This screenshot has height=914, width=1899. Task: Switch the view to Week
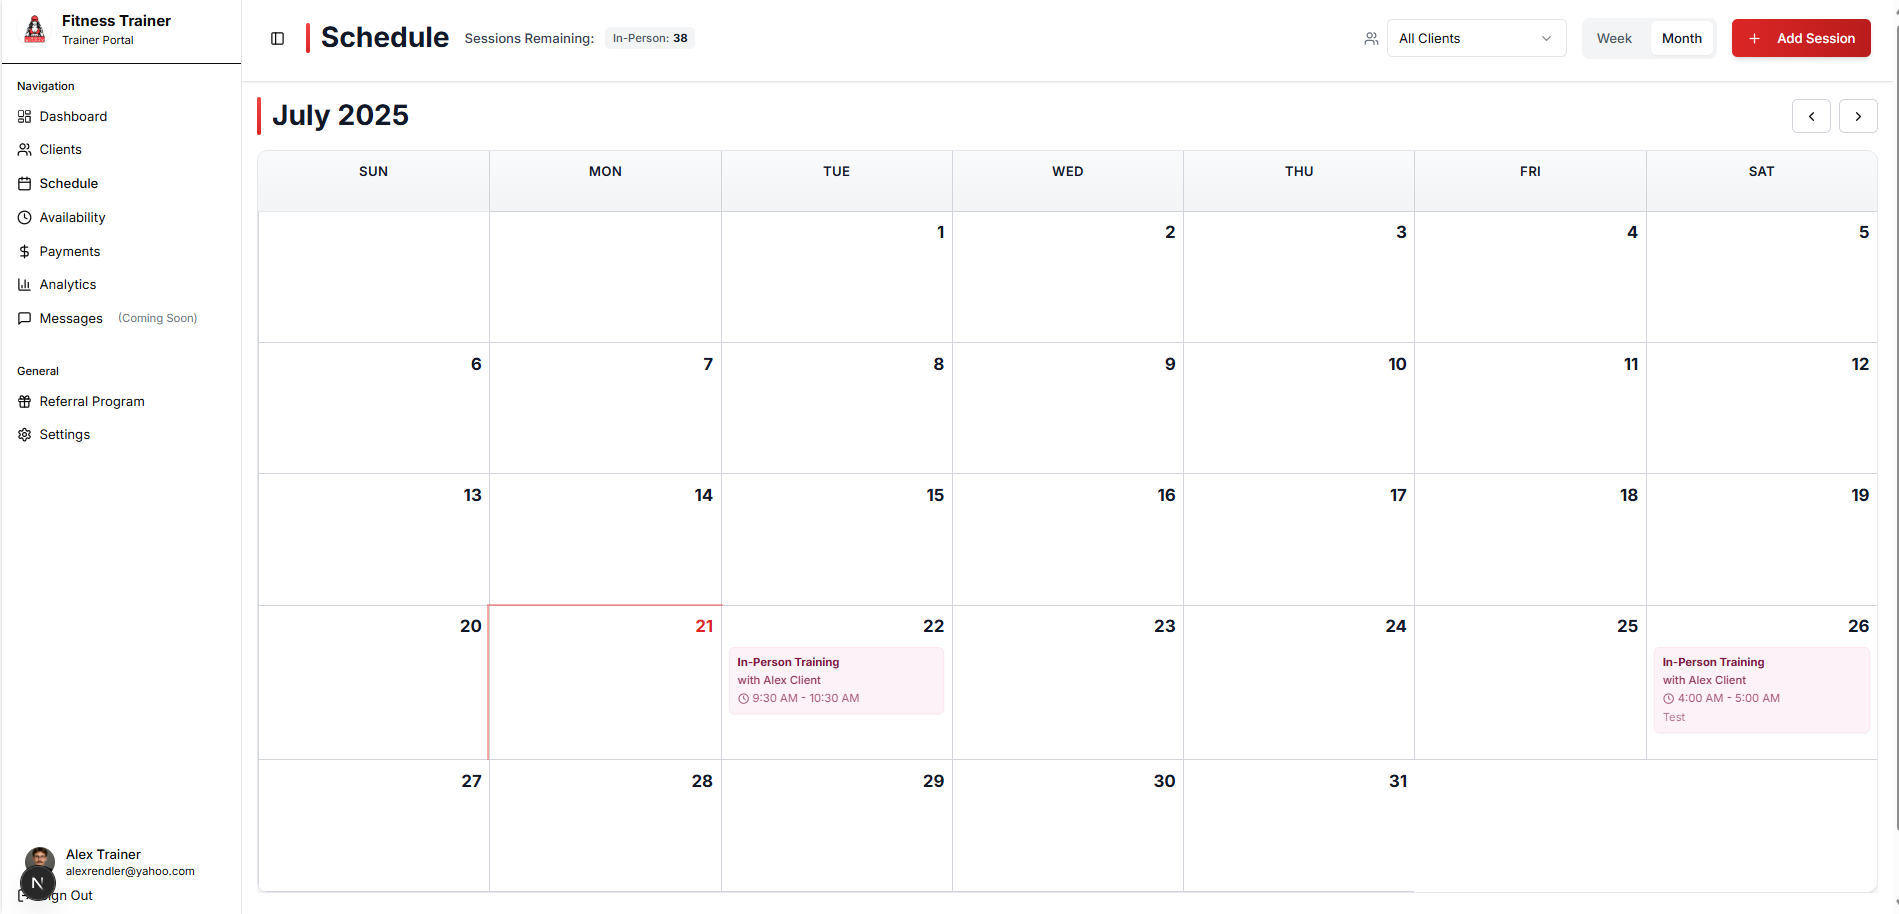coord(1614,38)
